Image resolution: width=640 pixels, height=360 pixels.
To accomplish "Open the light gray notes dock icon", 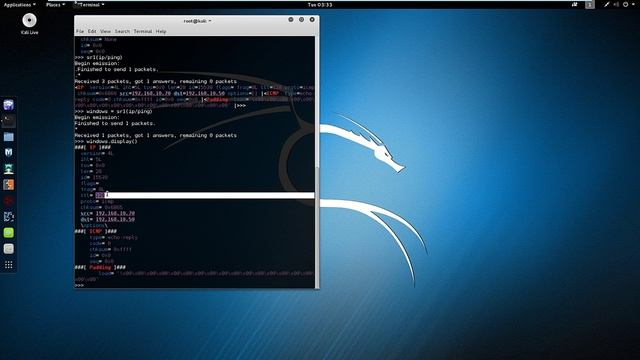I will point(9,249).
